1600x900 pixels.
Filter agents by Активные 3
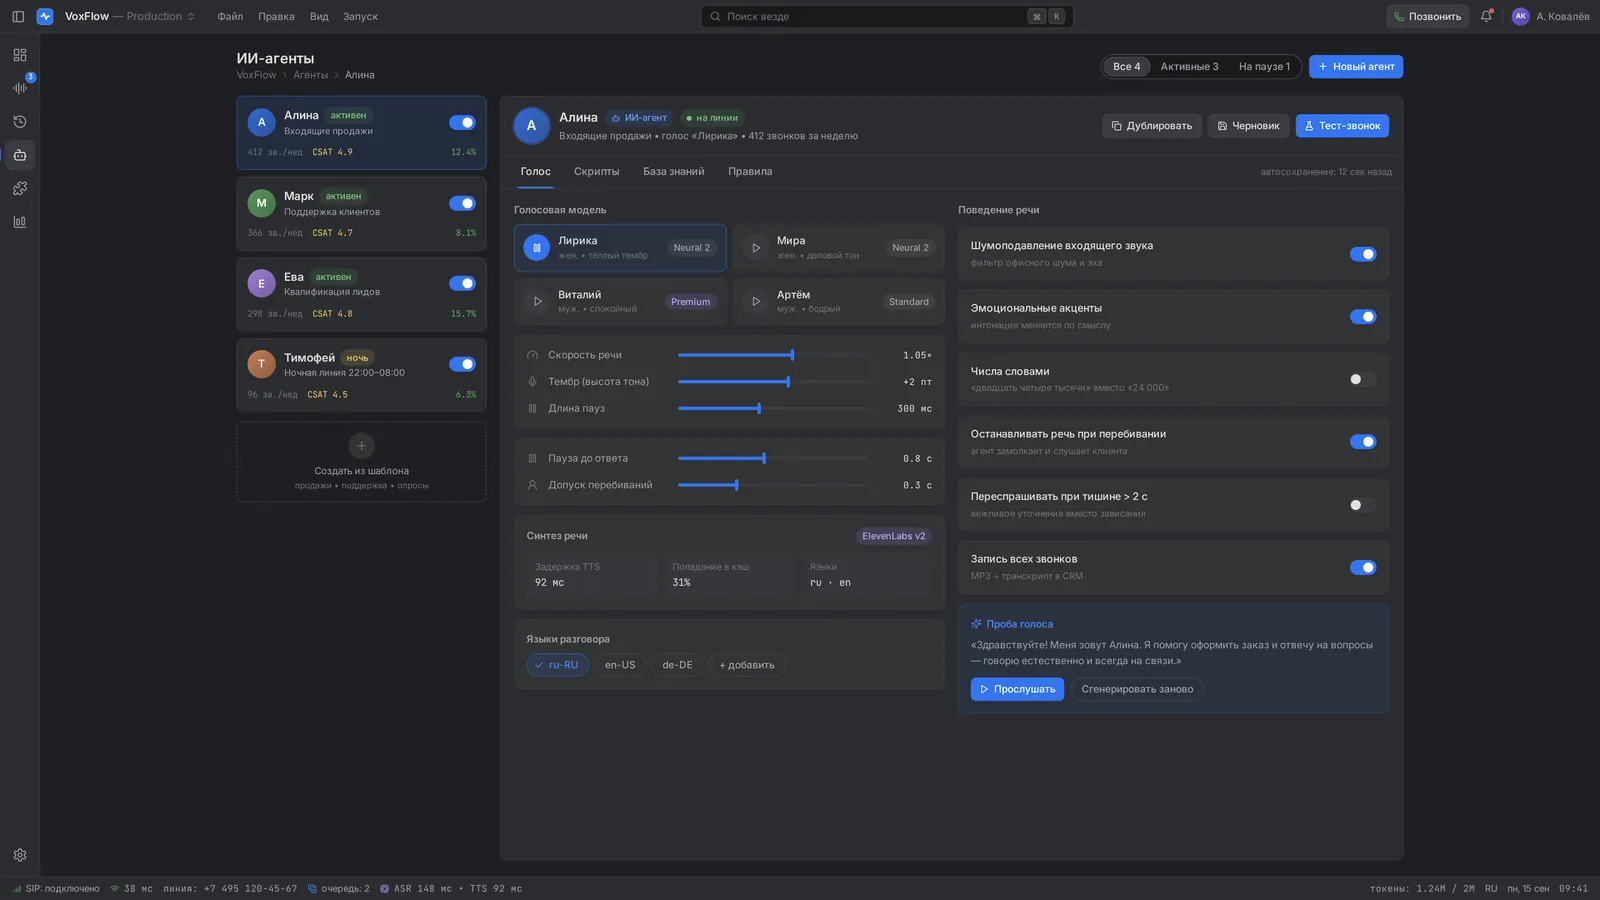point(1189,67)
